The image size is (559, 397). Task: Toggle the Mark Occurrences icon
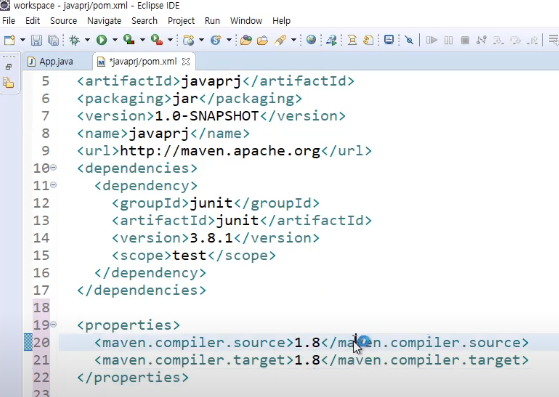(352, 40)
